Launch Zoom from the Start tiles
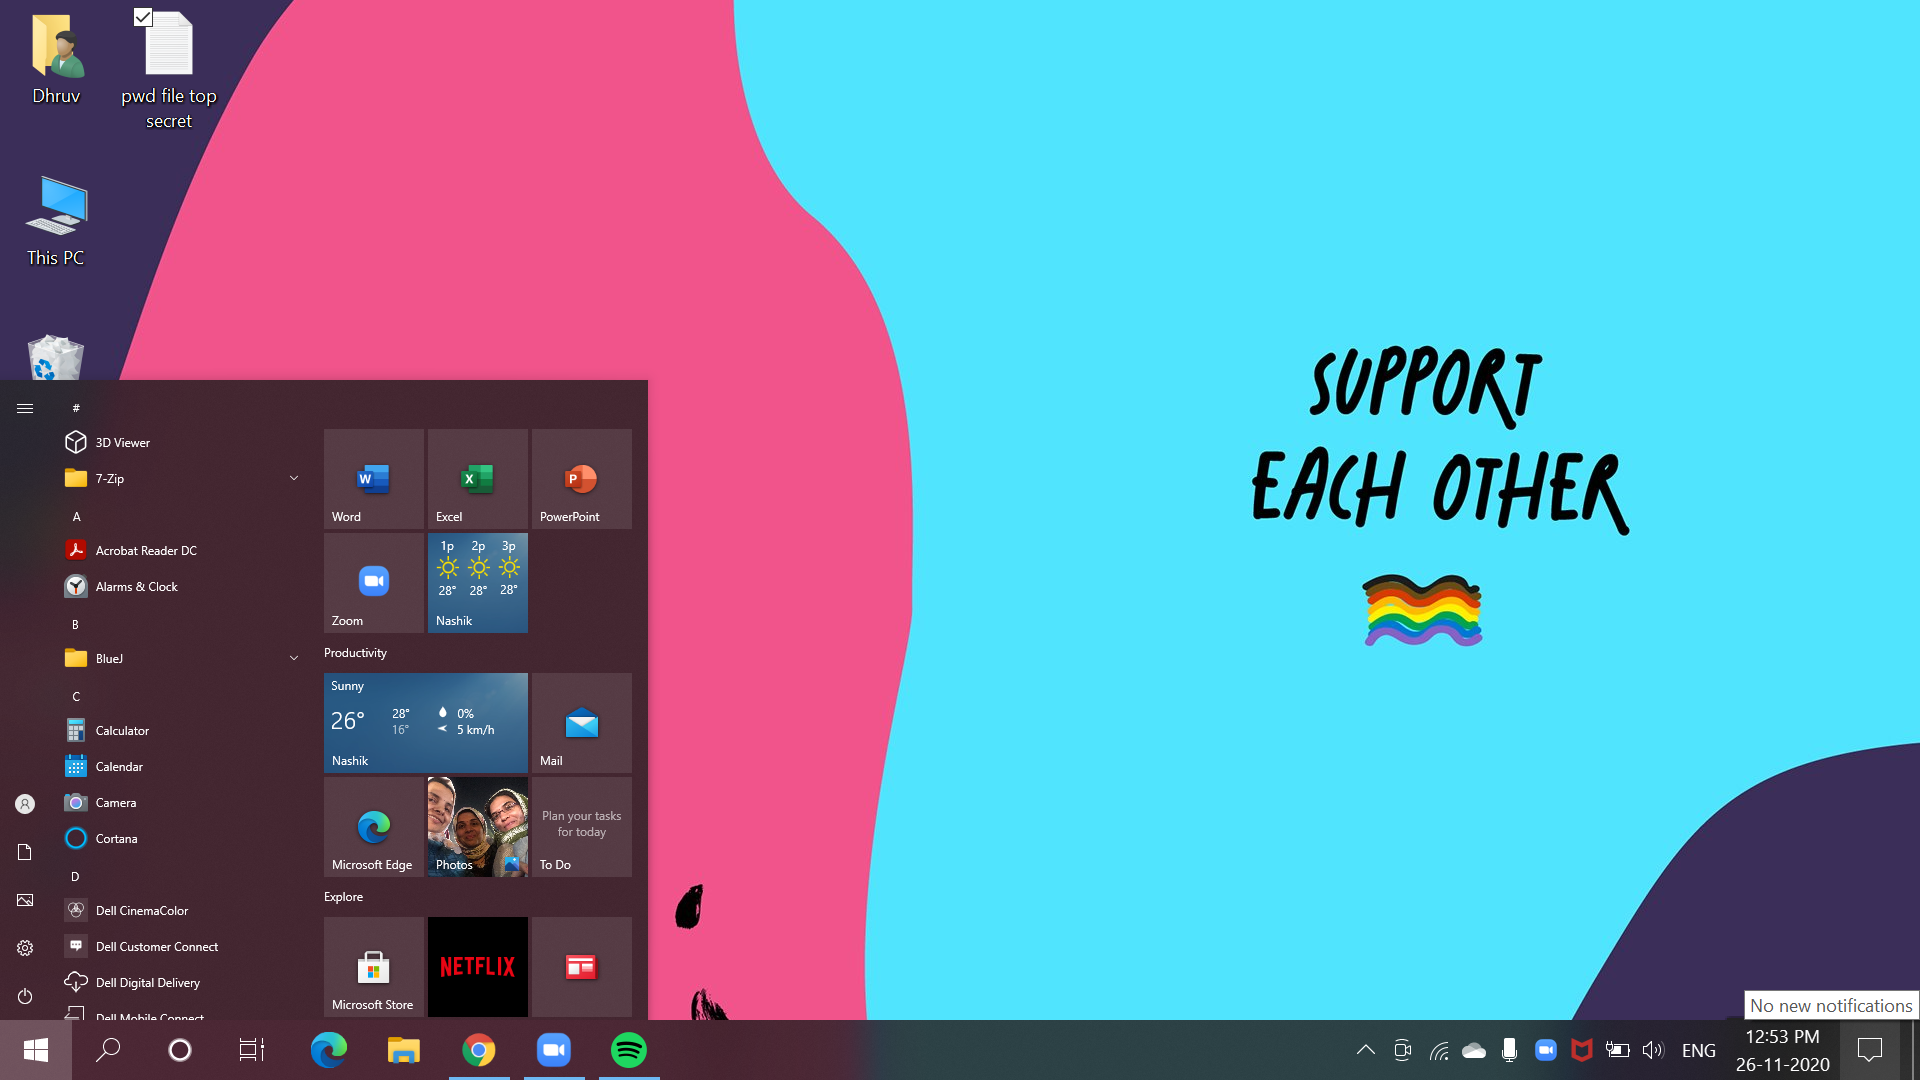Image resolution: width=1920 pixels, height=1080 pixels. pyautogui.click(x=374, y=583)
